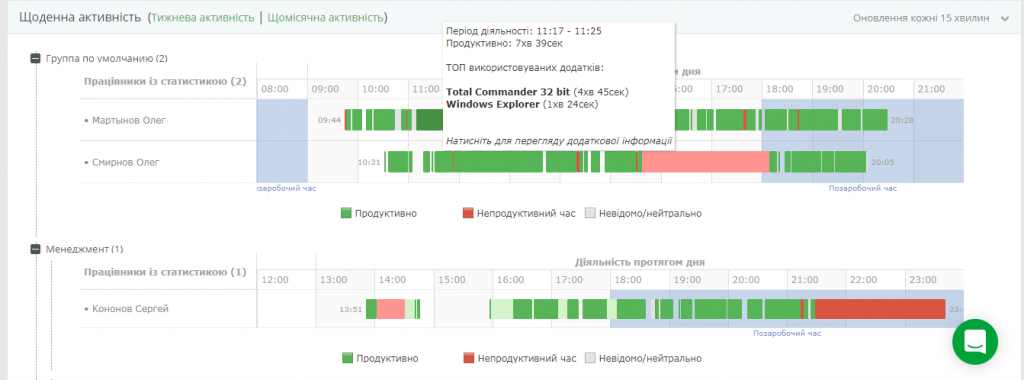Click the dark green highlighted block of Мартынов Олег
This screenshot has width=1024, height=380.
429,120
